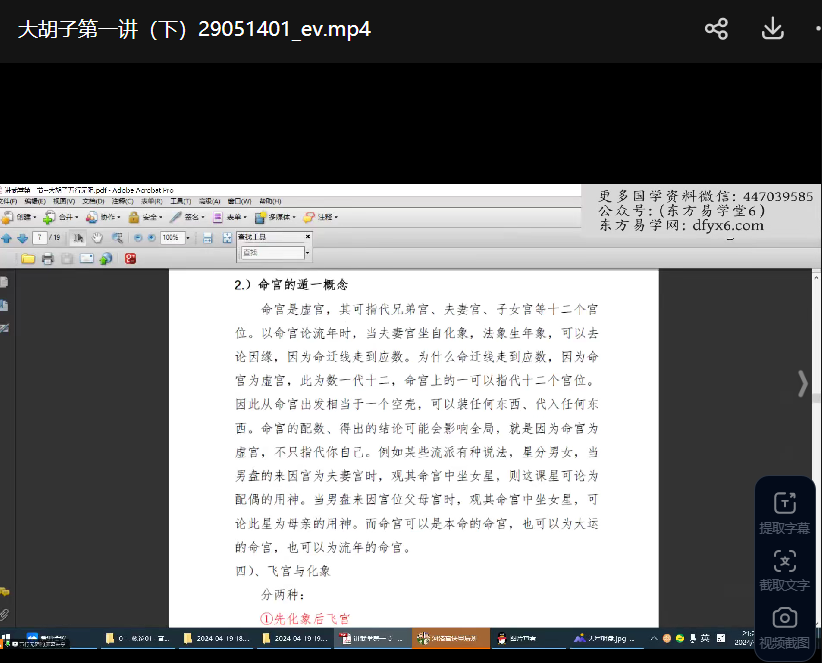The height and width of the screenshot is (663, 822).
Task: Share the video with the share icon
Action: 716,29
